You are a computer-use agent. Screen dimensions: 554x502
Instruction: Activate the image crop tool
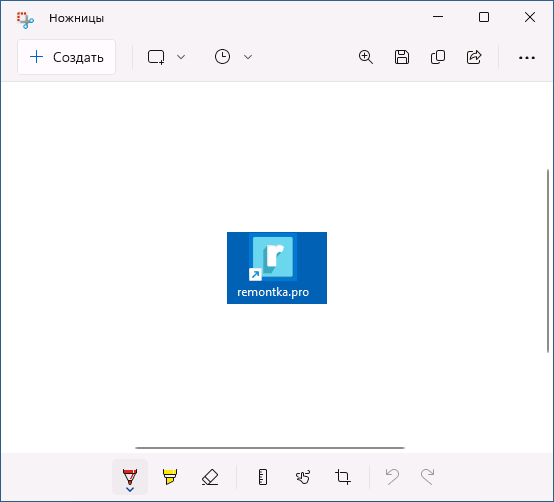point(343,477)
